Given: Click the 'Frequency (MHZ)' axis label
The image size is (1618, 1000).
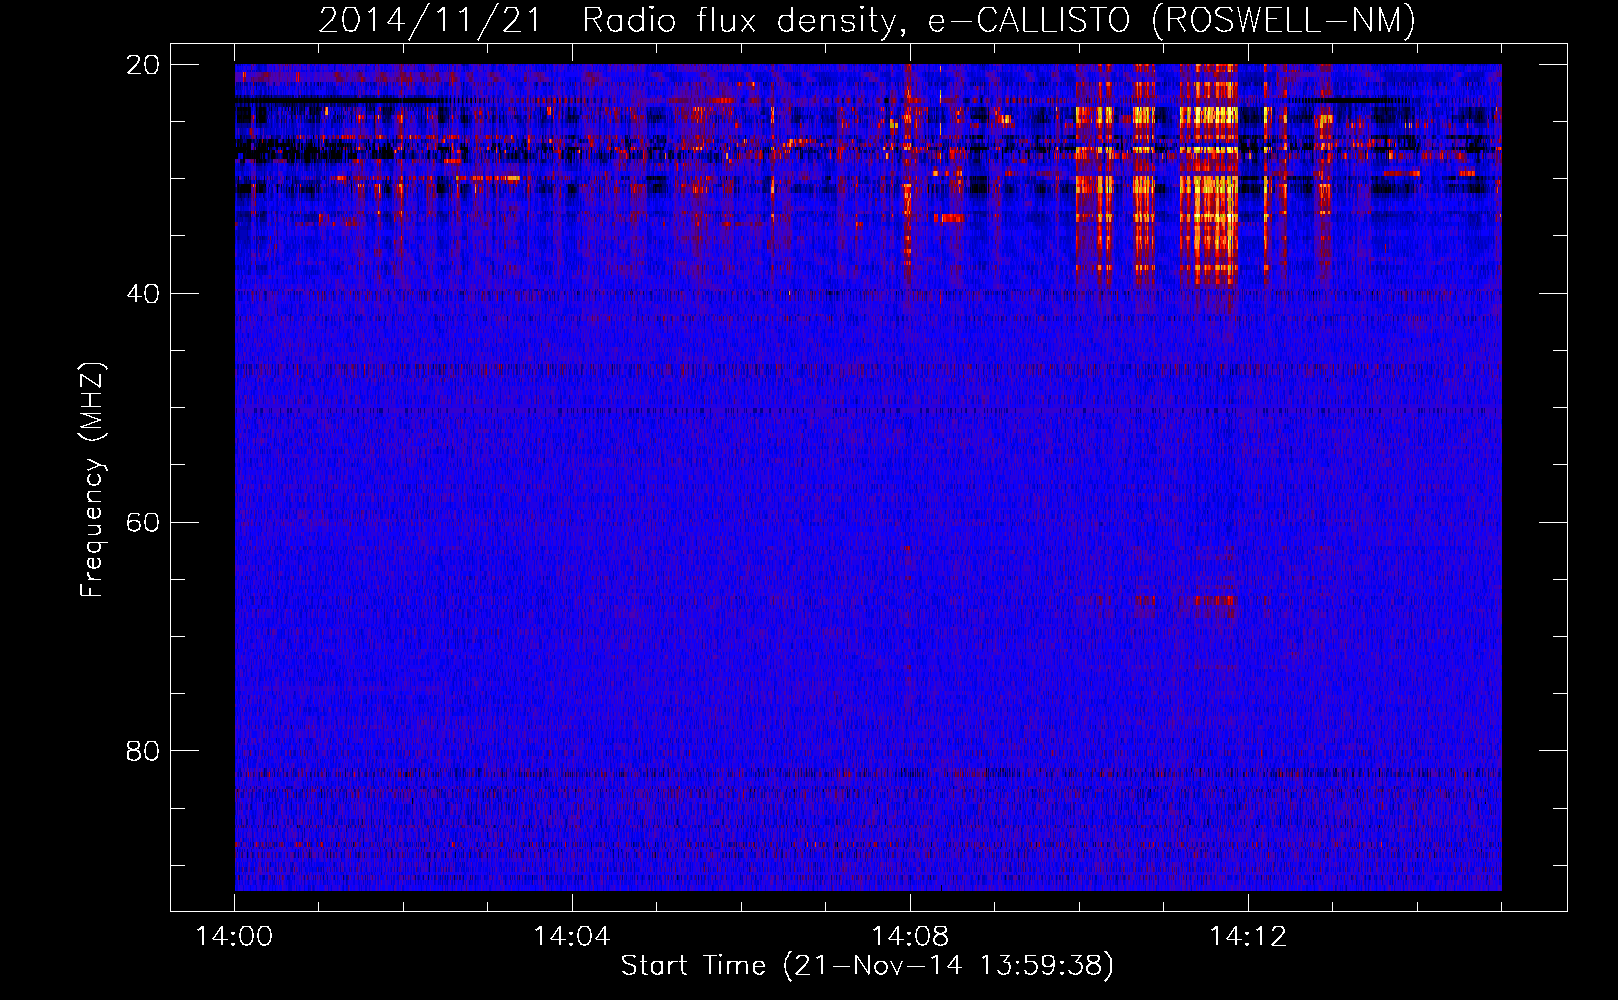Looking at the screenshot, I should 92,480.
